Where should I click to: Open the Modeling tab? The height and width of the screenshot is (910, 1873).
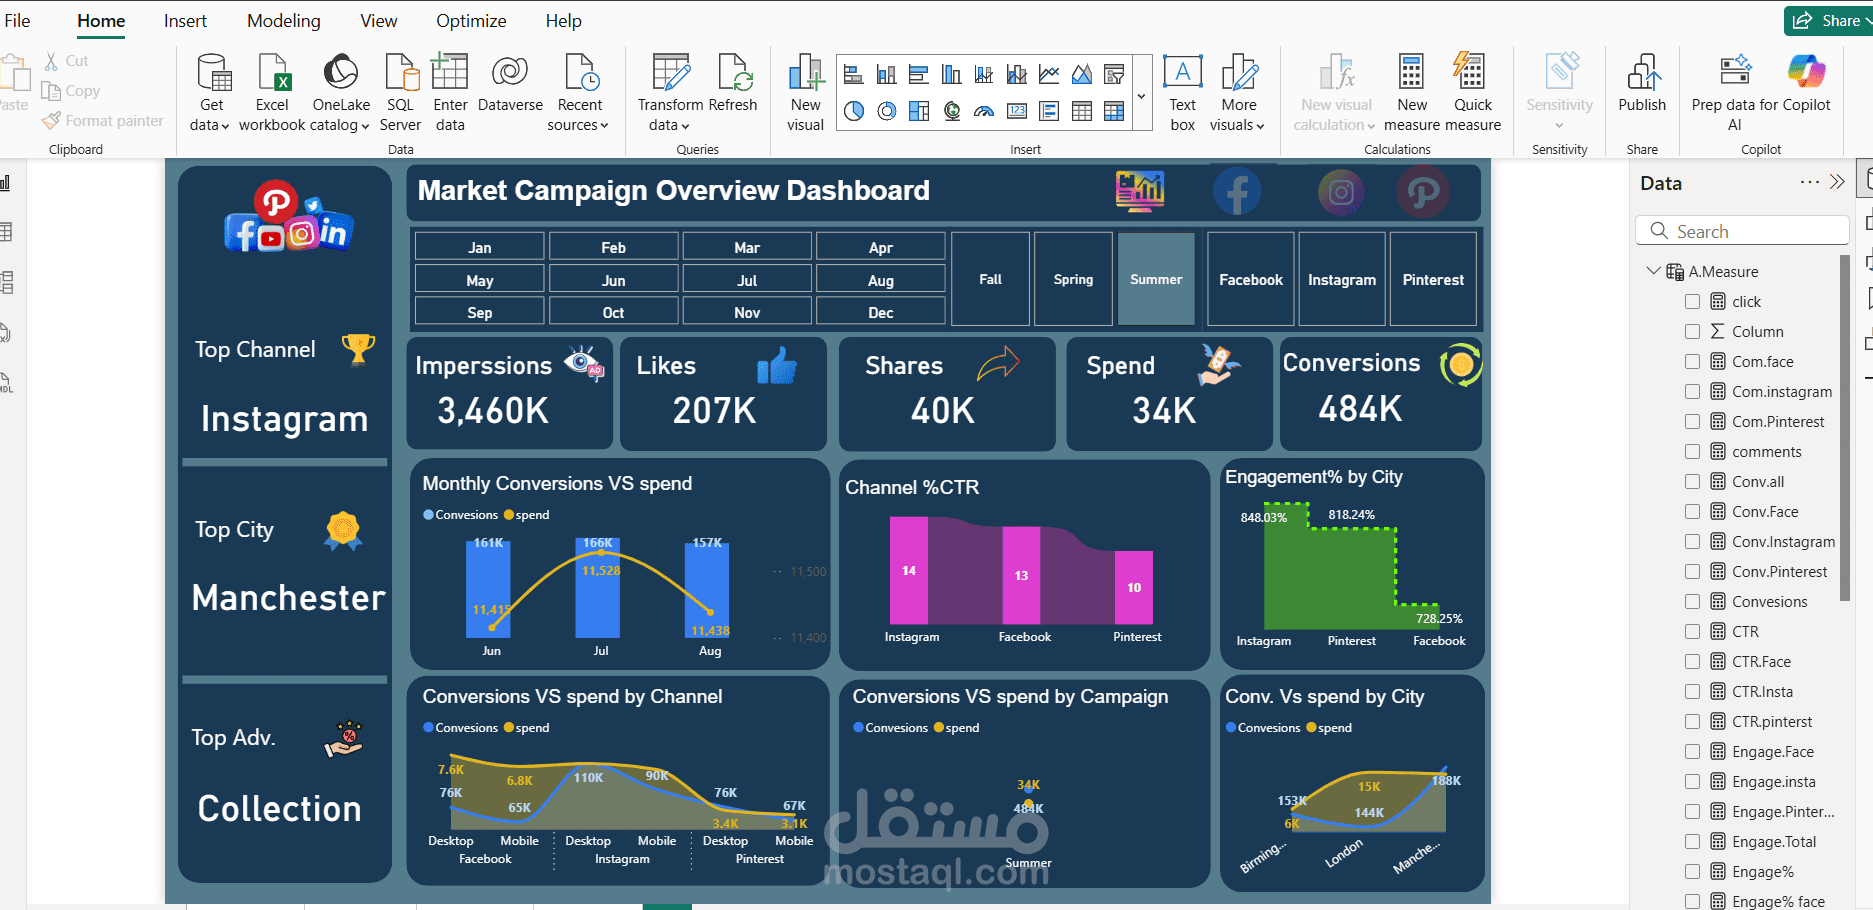coord(284,21)
